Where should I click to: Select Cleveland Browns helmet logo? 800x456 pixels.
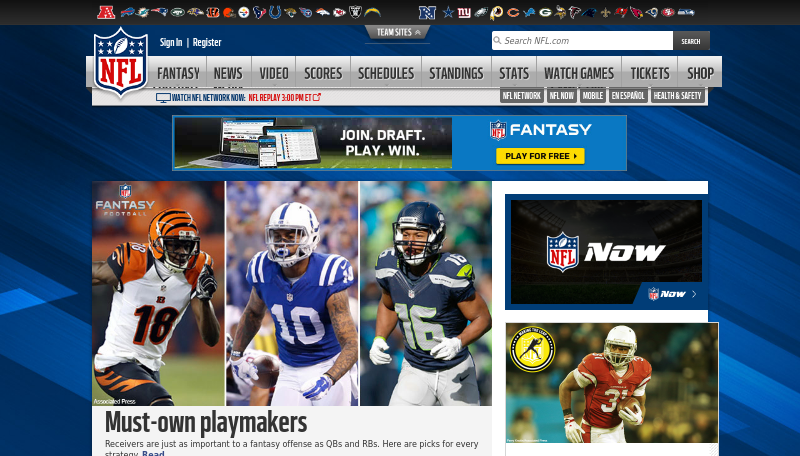[229, 12]
